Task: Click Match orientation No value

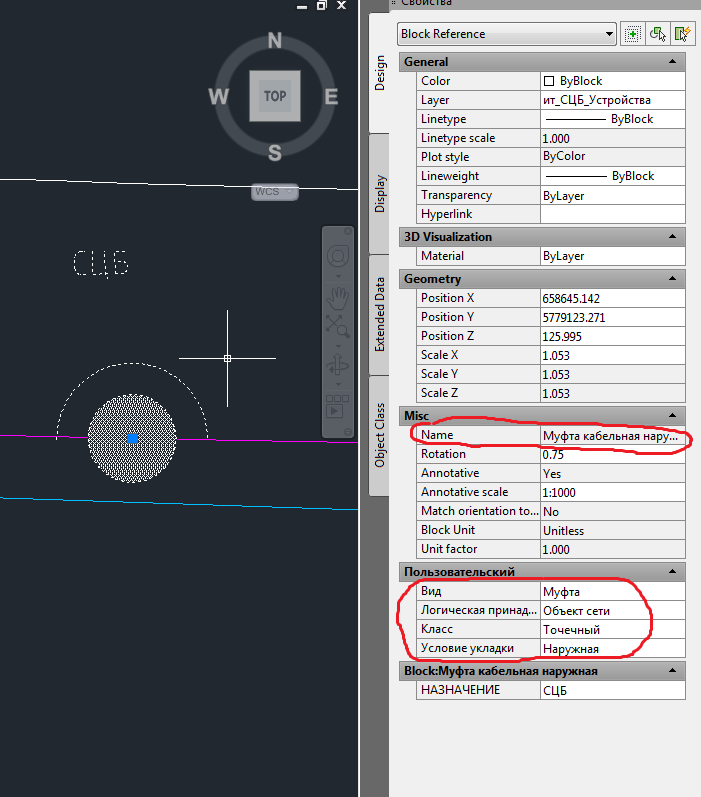Action: coord(613,511)
